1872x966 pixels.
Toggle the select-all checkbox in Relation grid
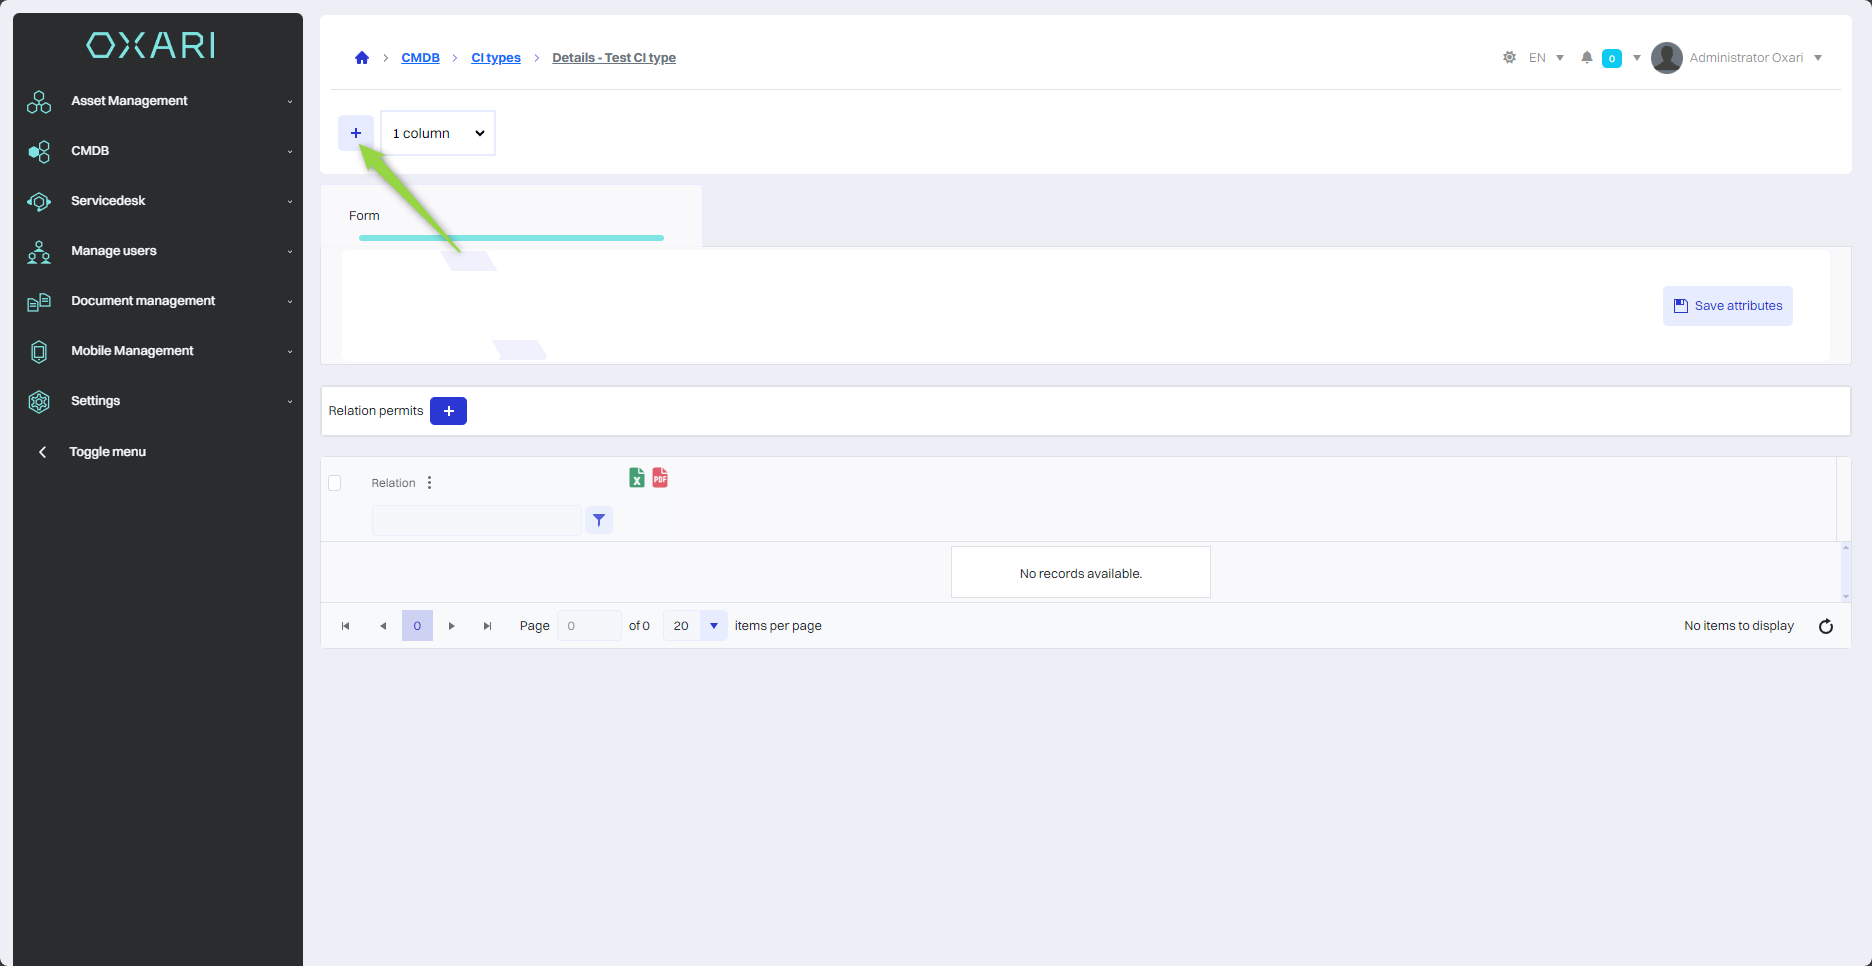click(335, 483)
